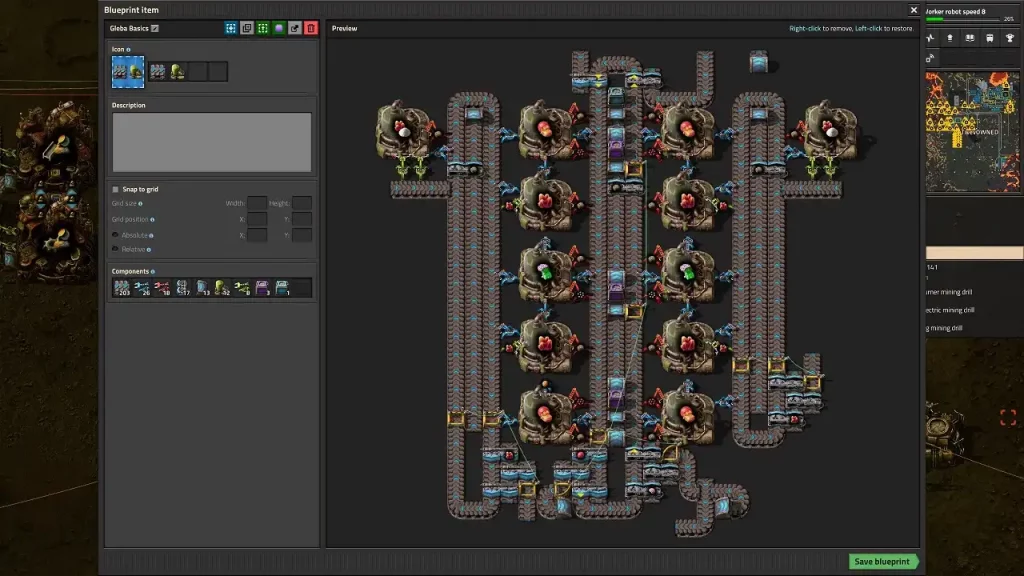Click the red inserter component showing 18

(162, 287)
